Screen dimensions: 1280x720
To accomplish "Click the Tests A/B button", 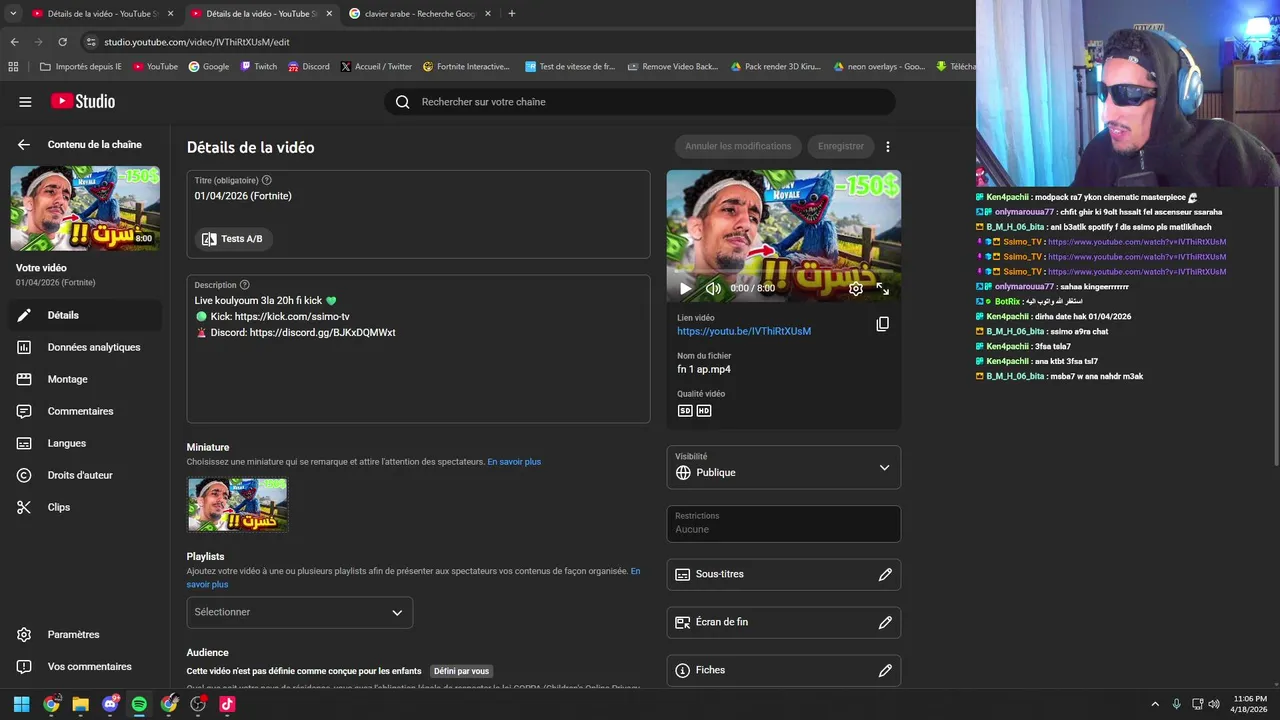I will (x=233, y=239).
